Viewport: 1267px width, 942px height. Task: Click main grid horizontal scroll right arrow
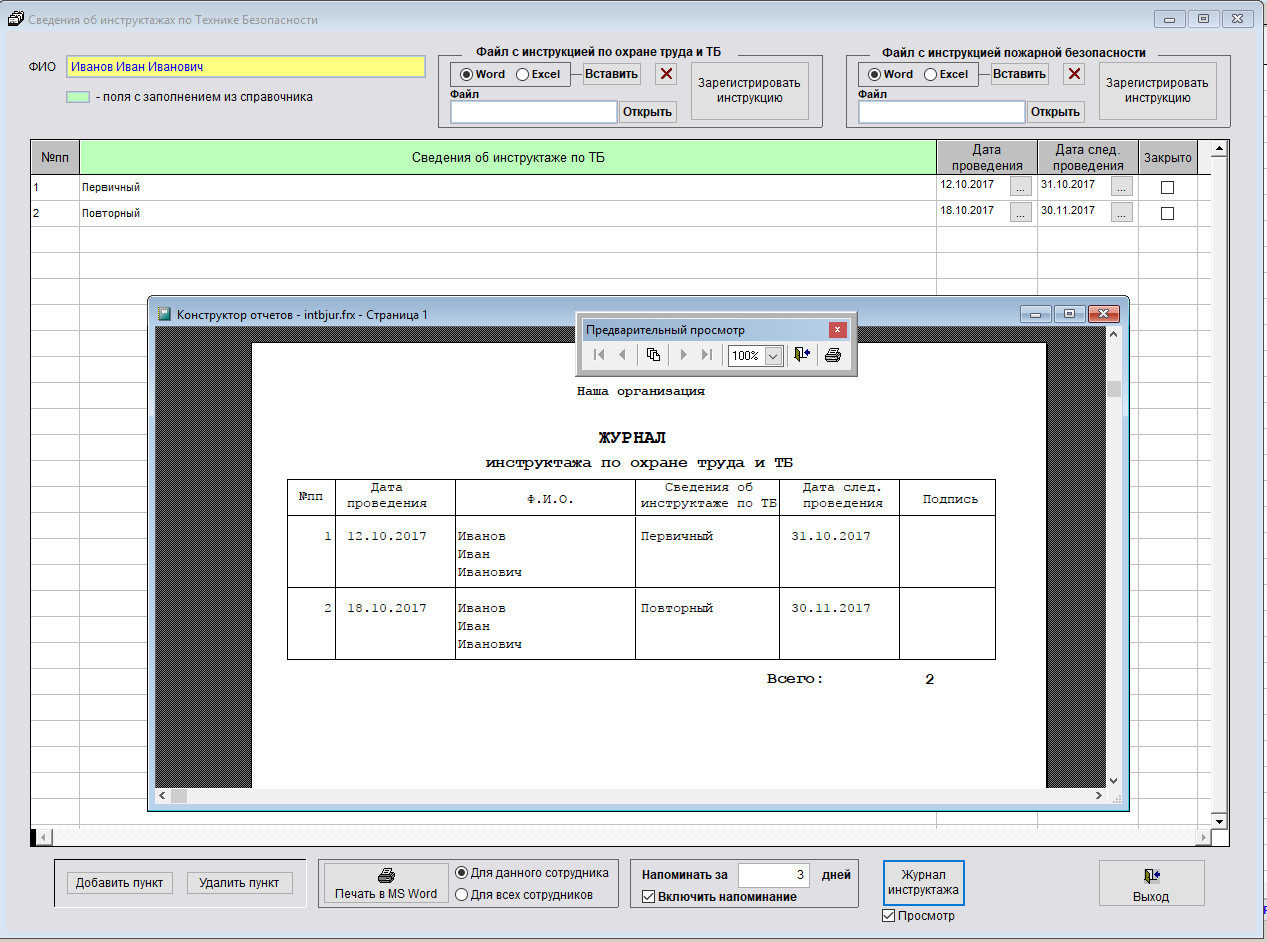pos(1203,836)
